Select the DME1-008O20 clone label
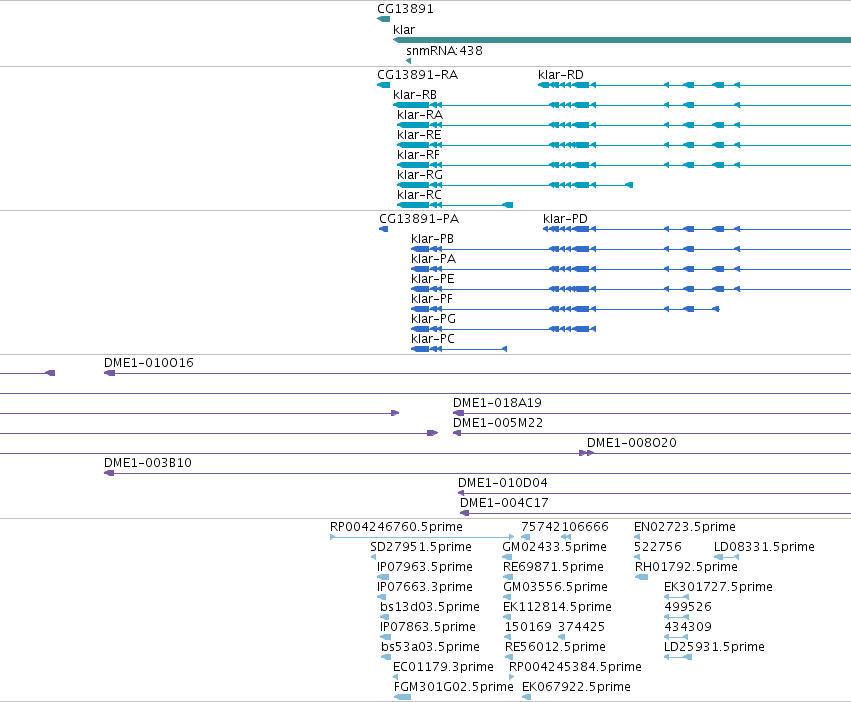The height and width of the screenshot is (702, 851). [x=632, y=443]
